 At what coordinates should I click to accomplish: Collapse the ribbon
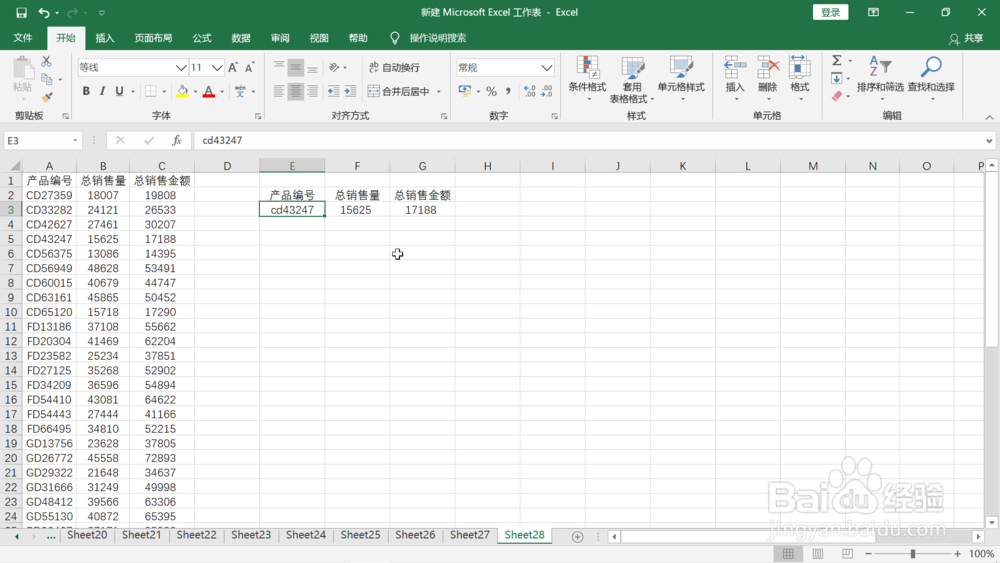[x=989, y=117]
